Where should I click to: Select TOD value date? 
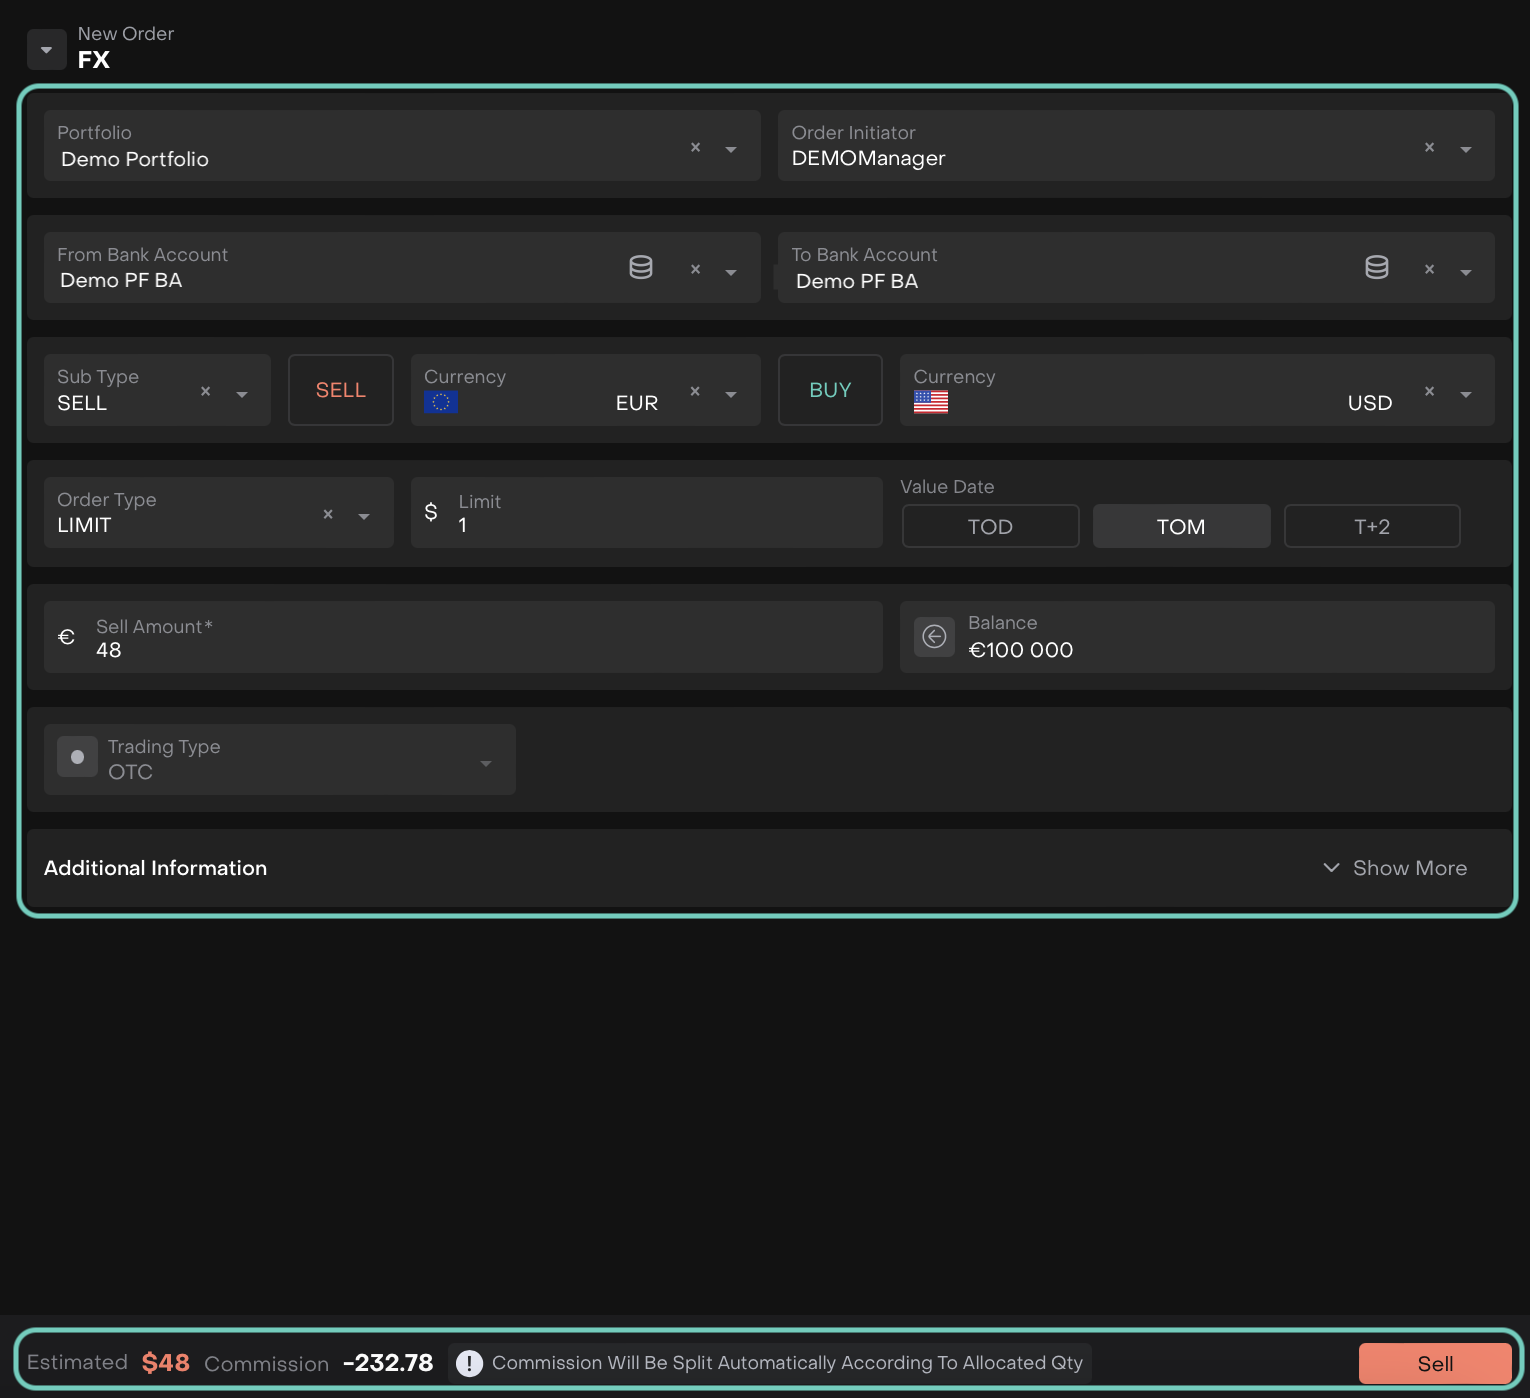point(990,526)
